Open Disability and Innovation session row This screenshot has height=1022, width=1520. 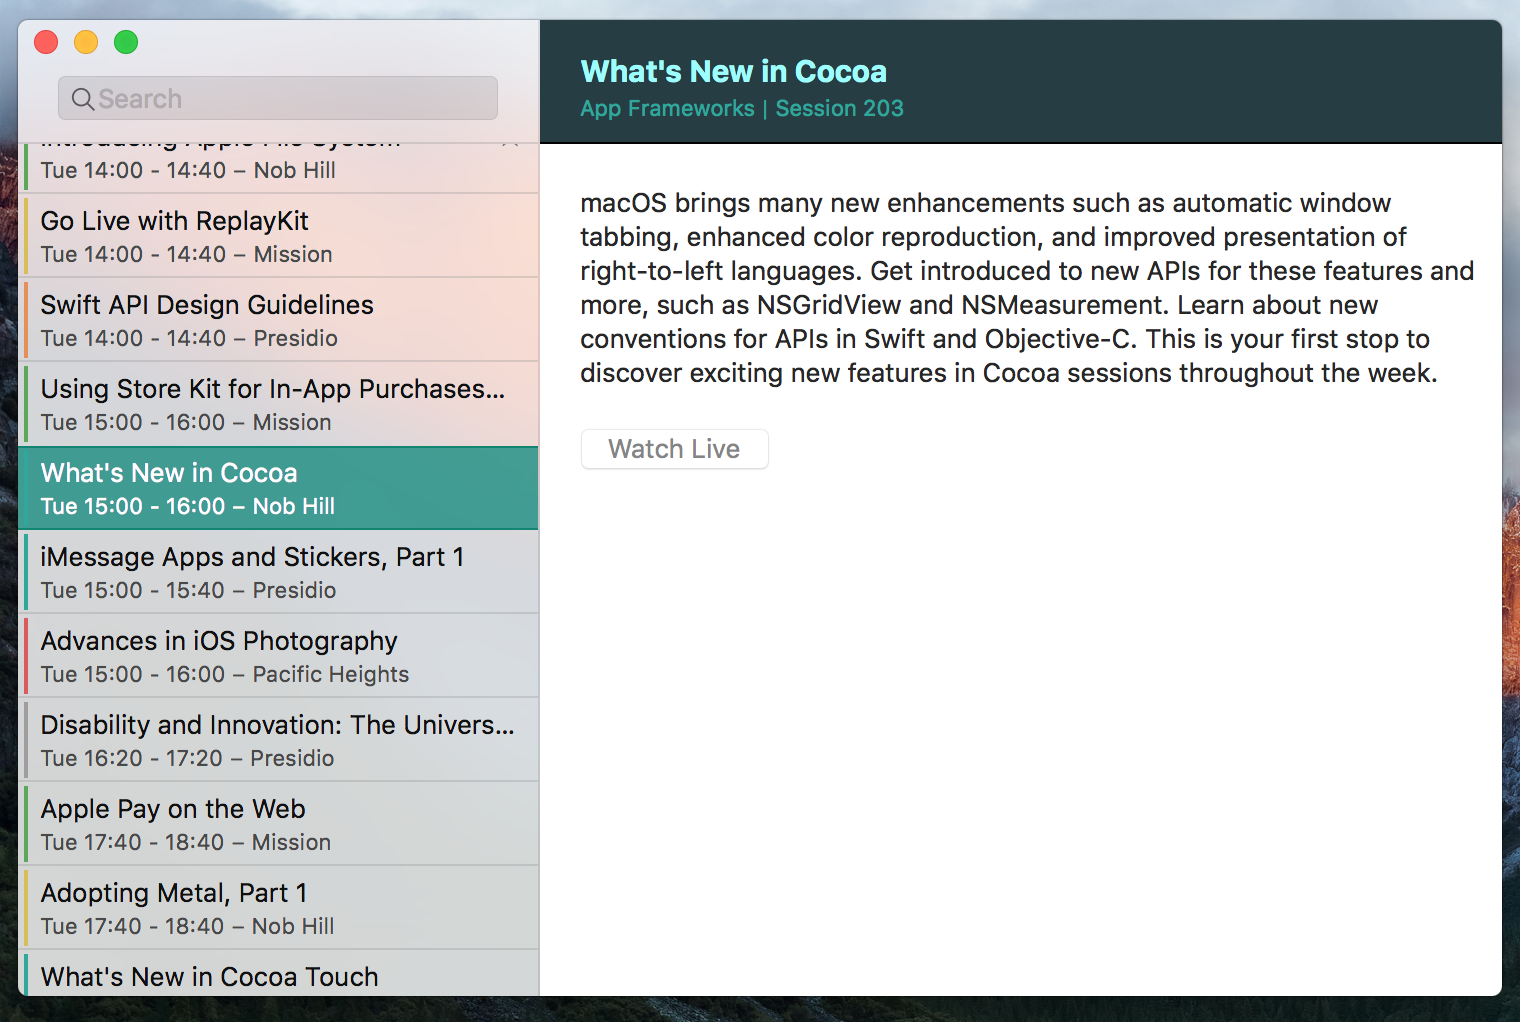(x=279, y=740)
